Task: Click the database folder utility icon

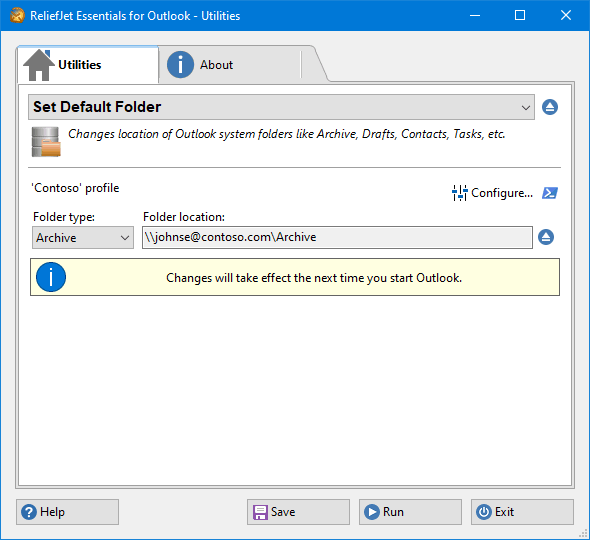Action: click(x=46, y=141)
